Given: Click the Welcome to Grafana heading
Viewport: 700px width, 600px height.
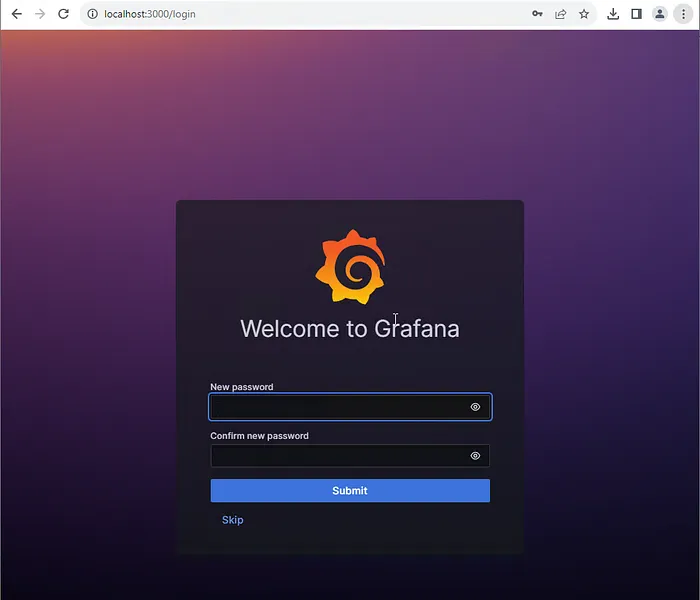Looking at the screenshot, I should [x=350, y=328].
